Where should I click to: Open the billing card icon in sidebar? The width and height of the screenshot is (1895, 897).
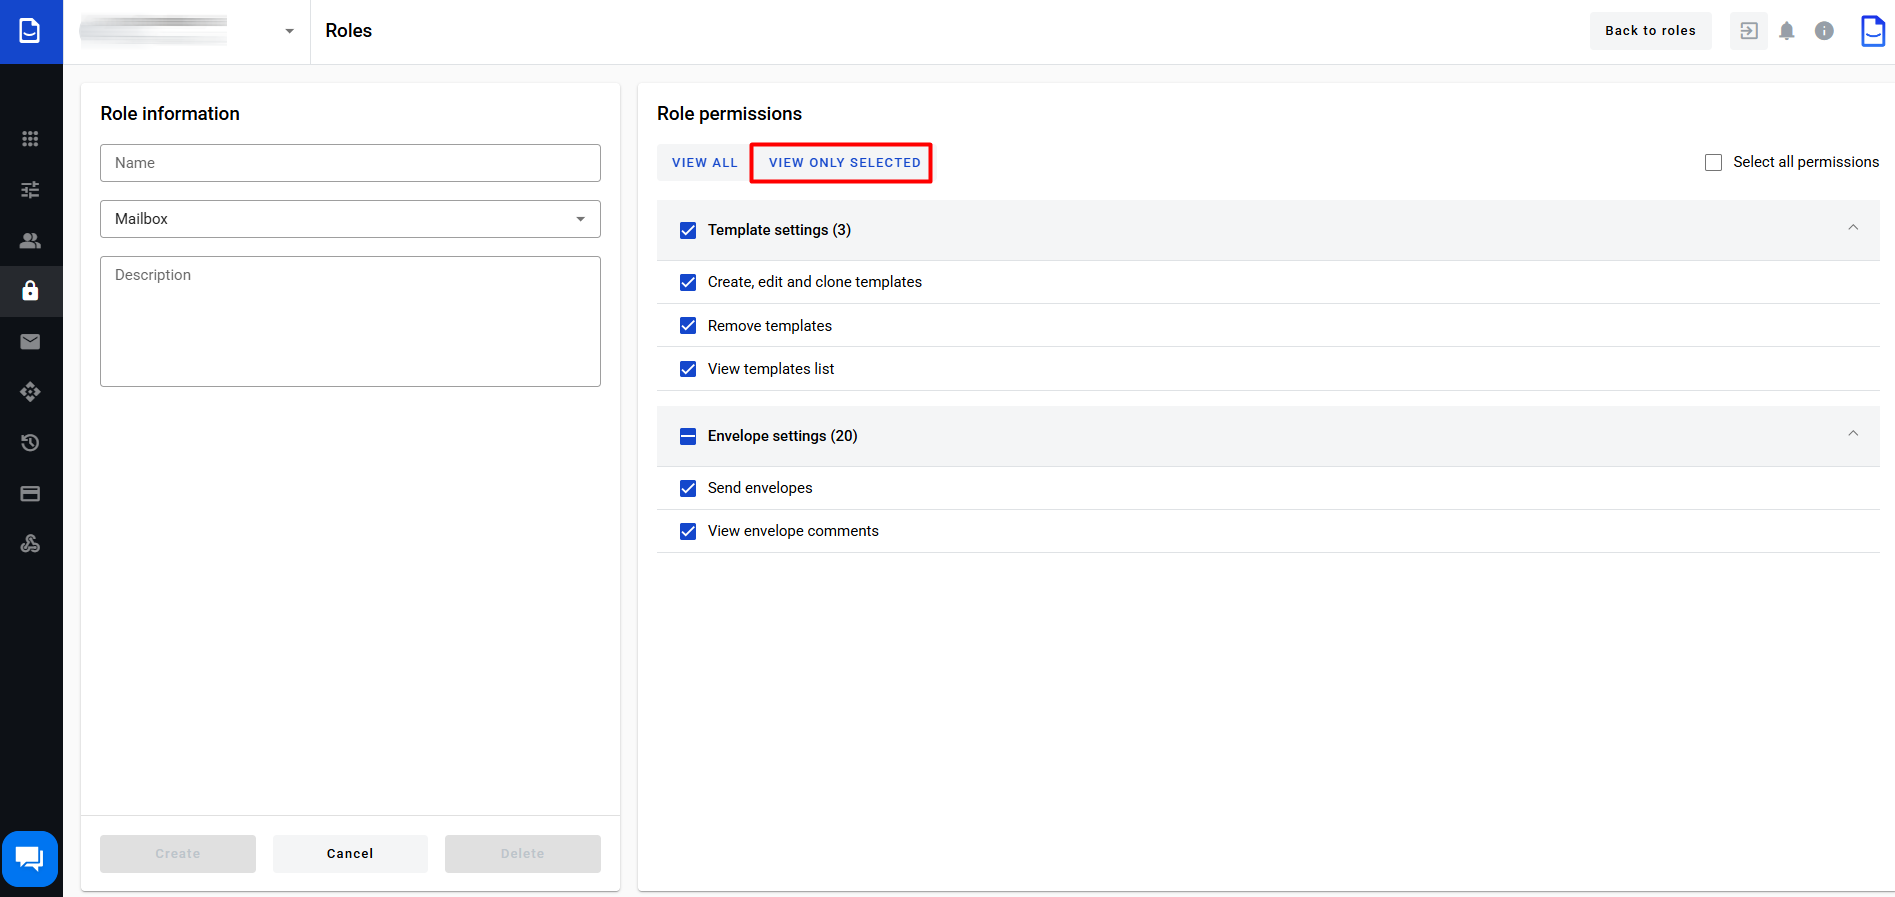coord(30,494)
